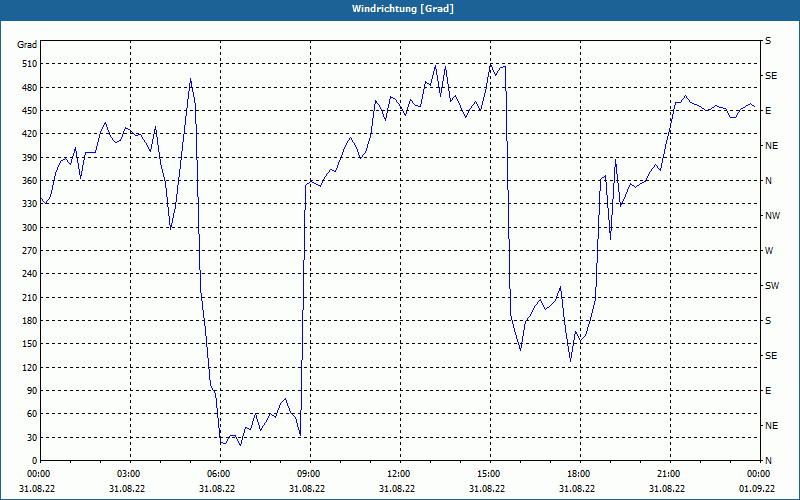This screenshot has width=800, height=500.
Task: Pick the y-axis value "90"
Action: click(x=30, y=391)
